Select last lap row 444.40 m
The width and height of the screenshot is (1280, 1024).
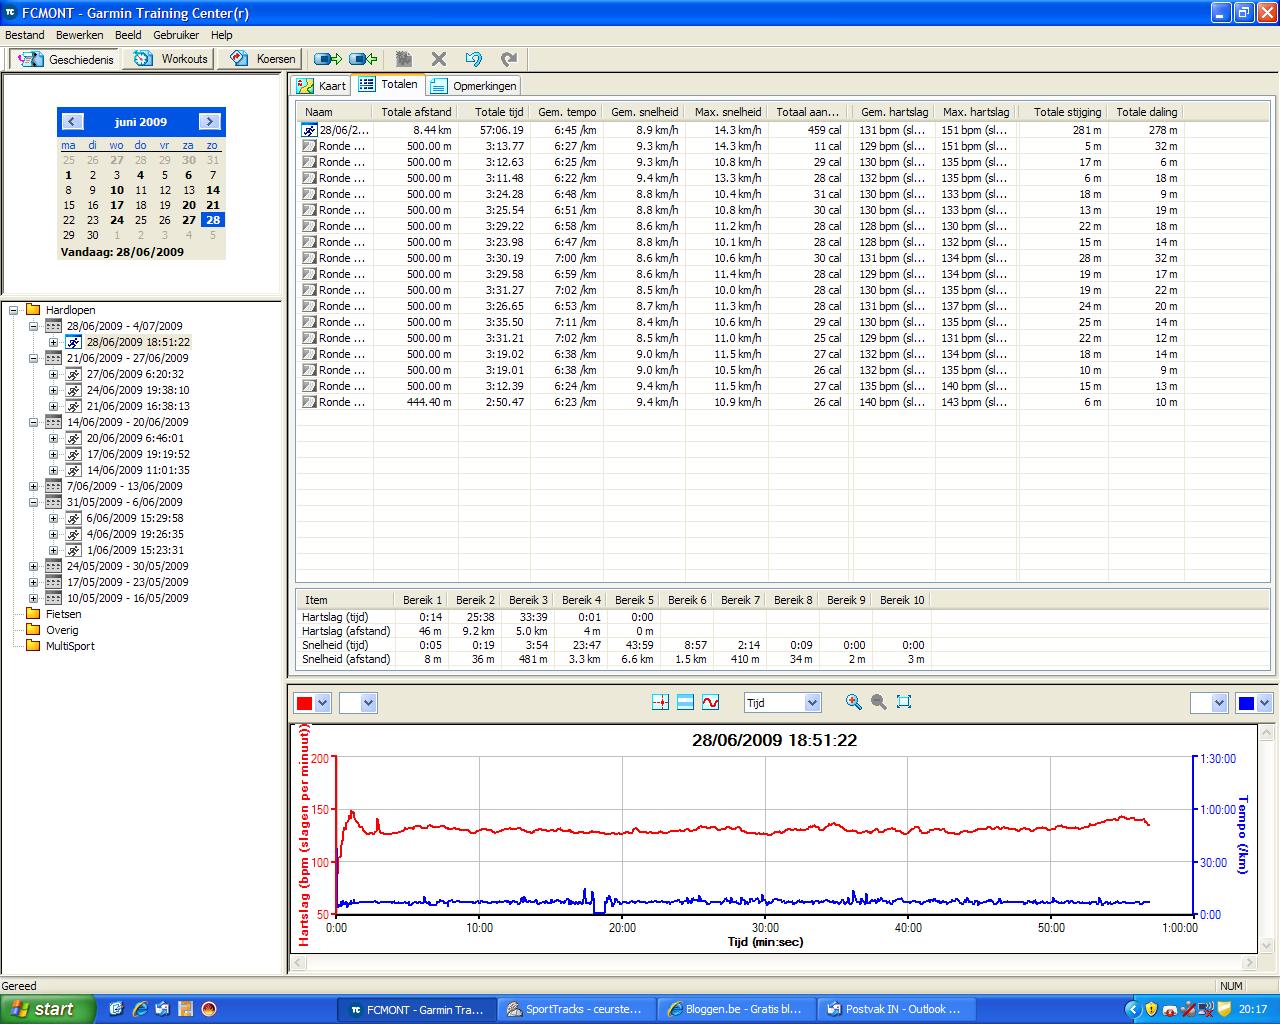coord(741,402)
